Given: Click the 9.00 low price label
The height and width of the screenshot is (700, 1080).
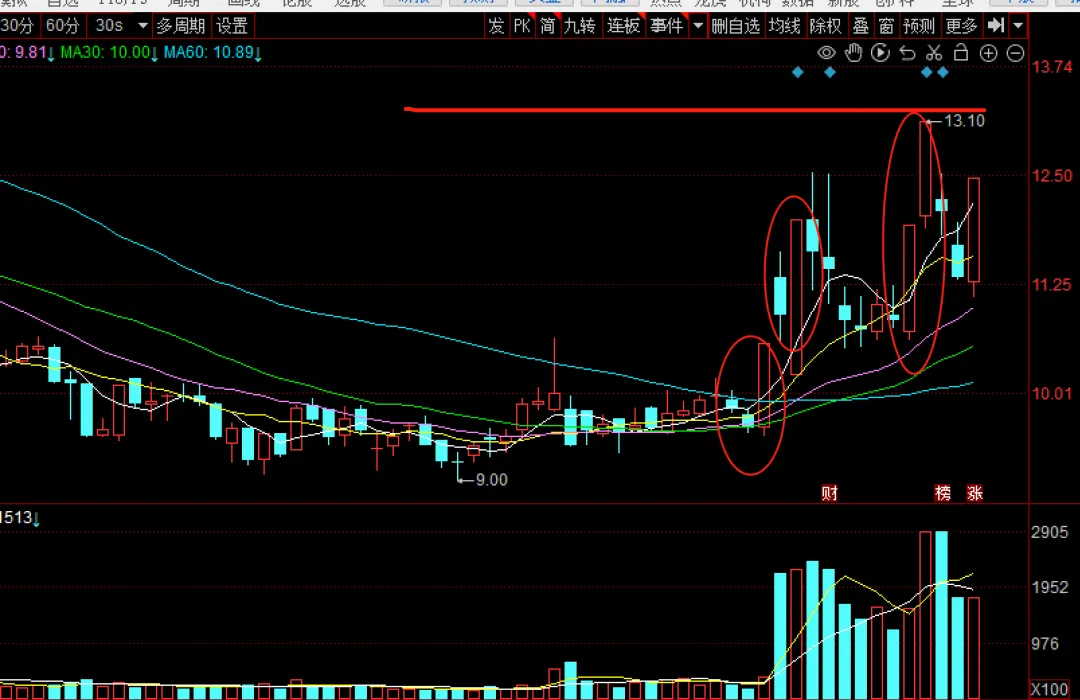Looking at the screenshot, I should click(492, 480).
